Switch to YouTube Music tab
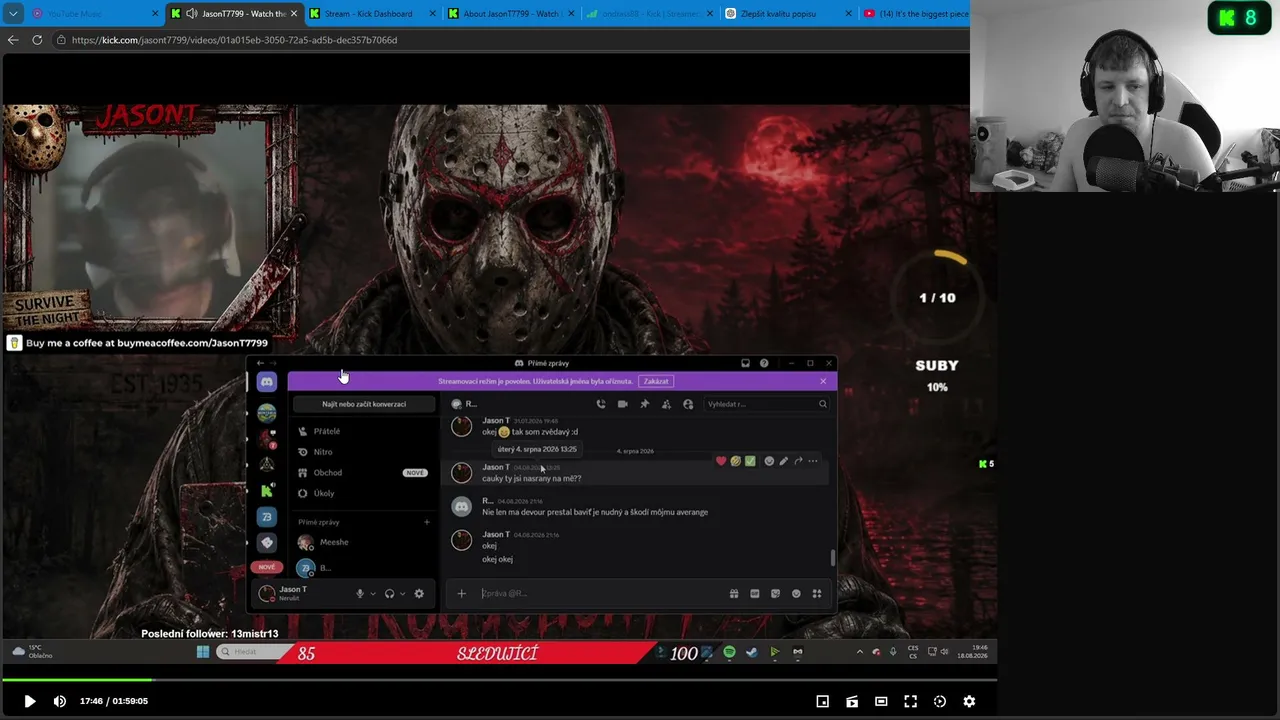Viewport: 1280px width, 720px height. click(93, 14)
